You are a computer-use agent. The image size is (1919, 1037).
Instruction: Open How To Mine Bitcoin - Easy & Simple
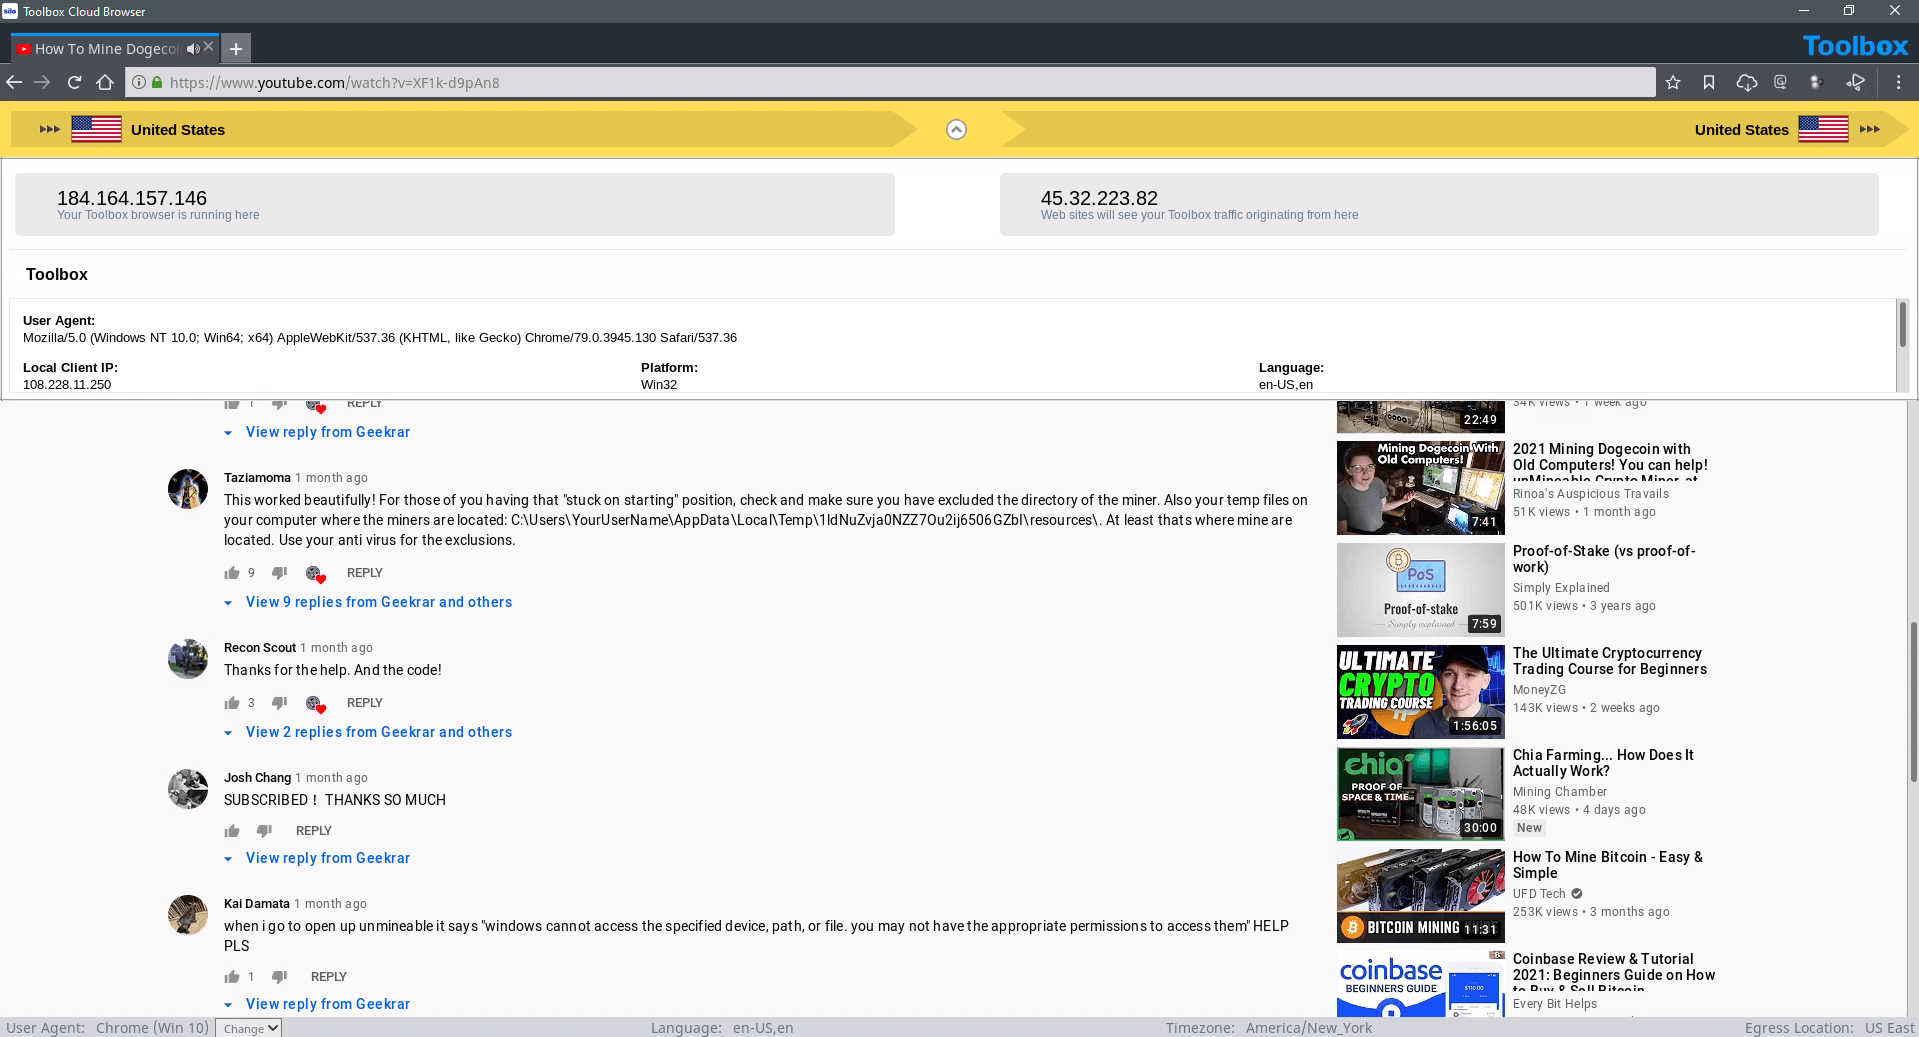pyautogui.click(x=1607, y=865)
